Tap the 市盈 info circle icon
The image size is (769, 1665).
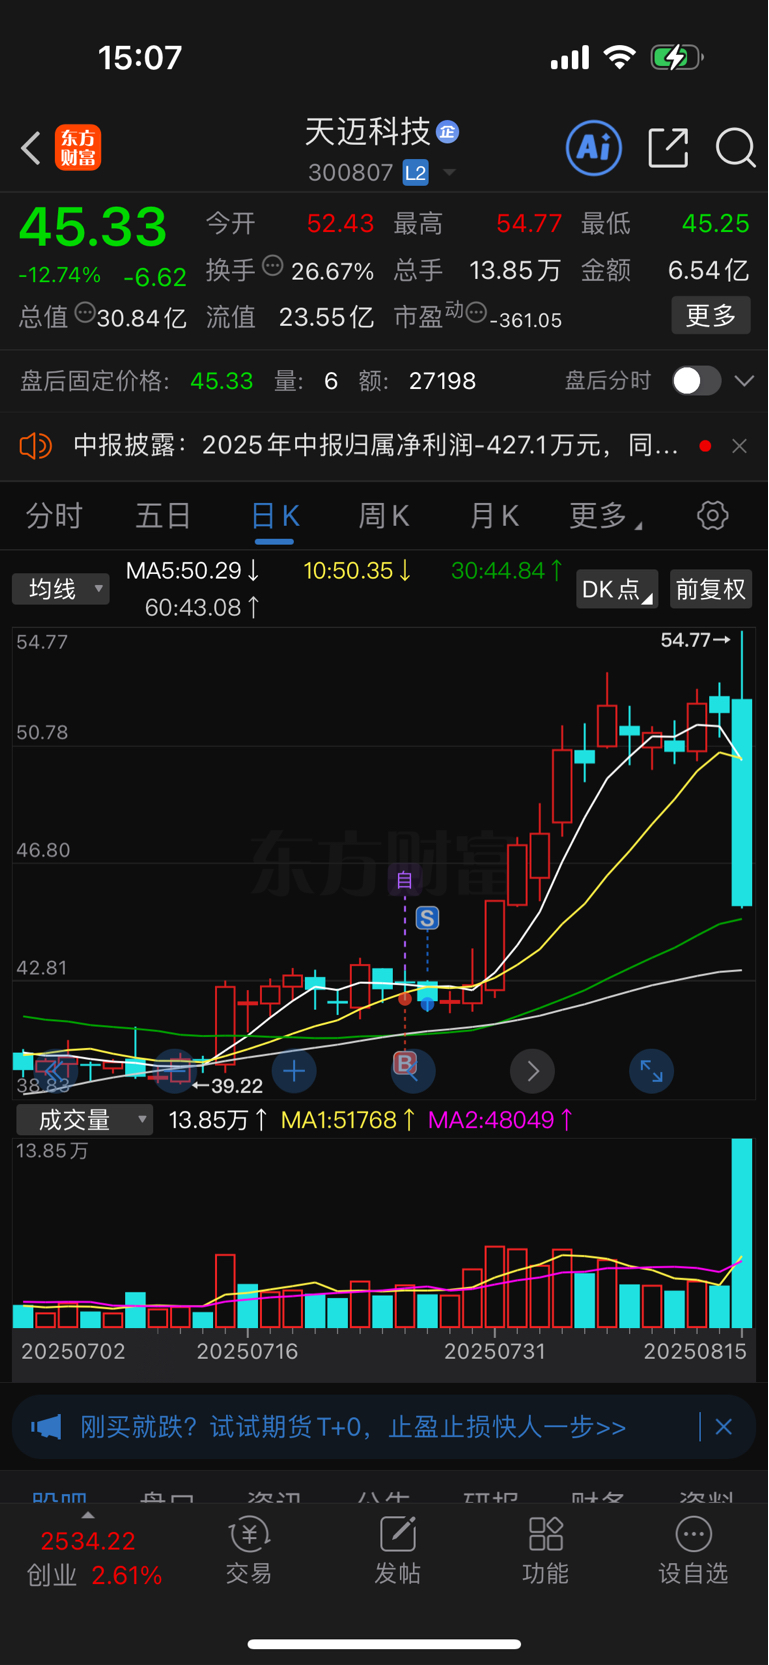coord(476,313)
